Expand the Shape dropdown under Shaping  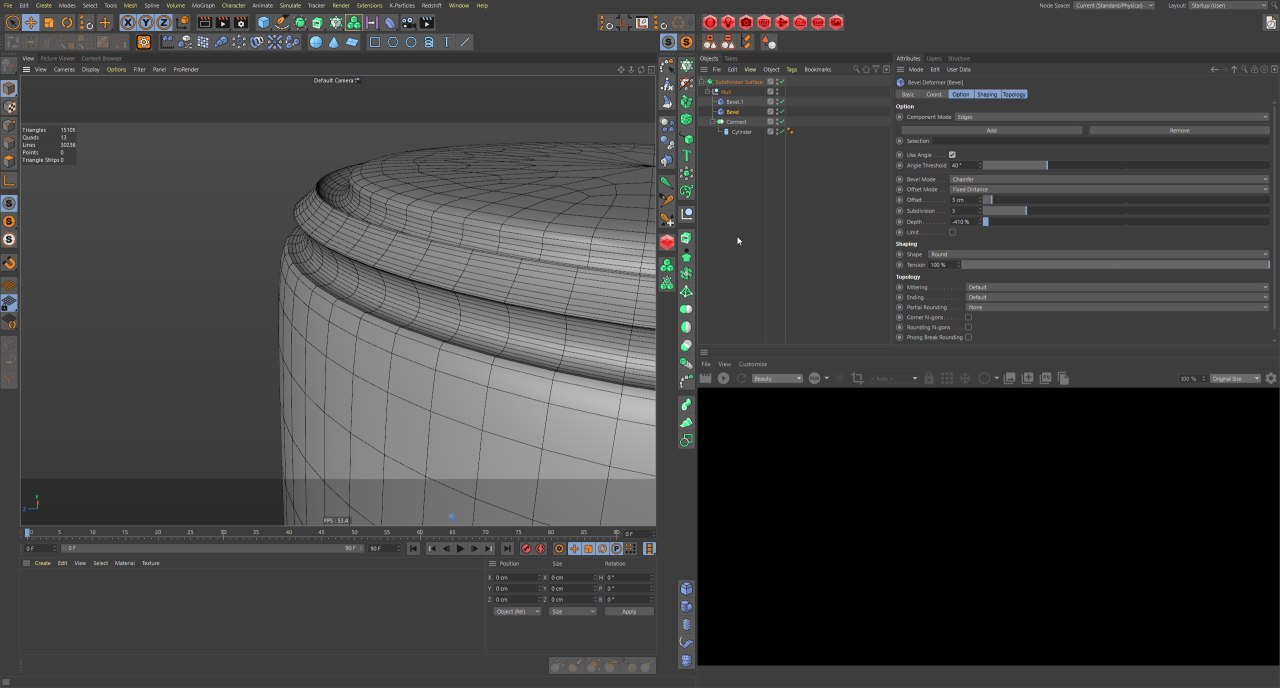coord(1097,254)
